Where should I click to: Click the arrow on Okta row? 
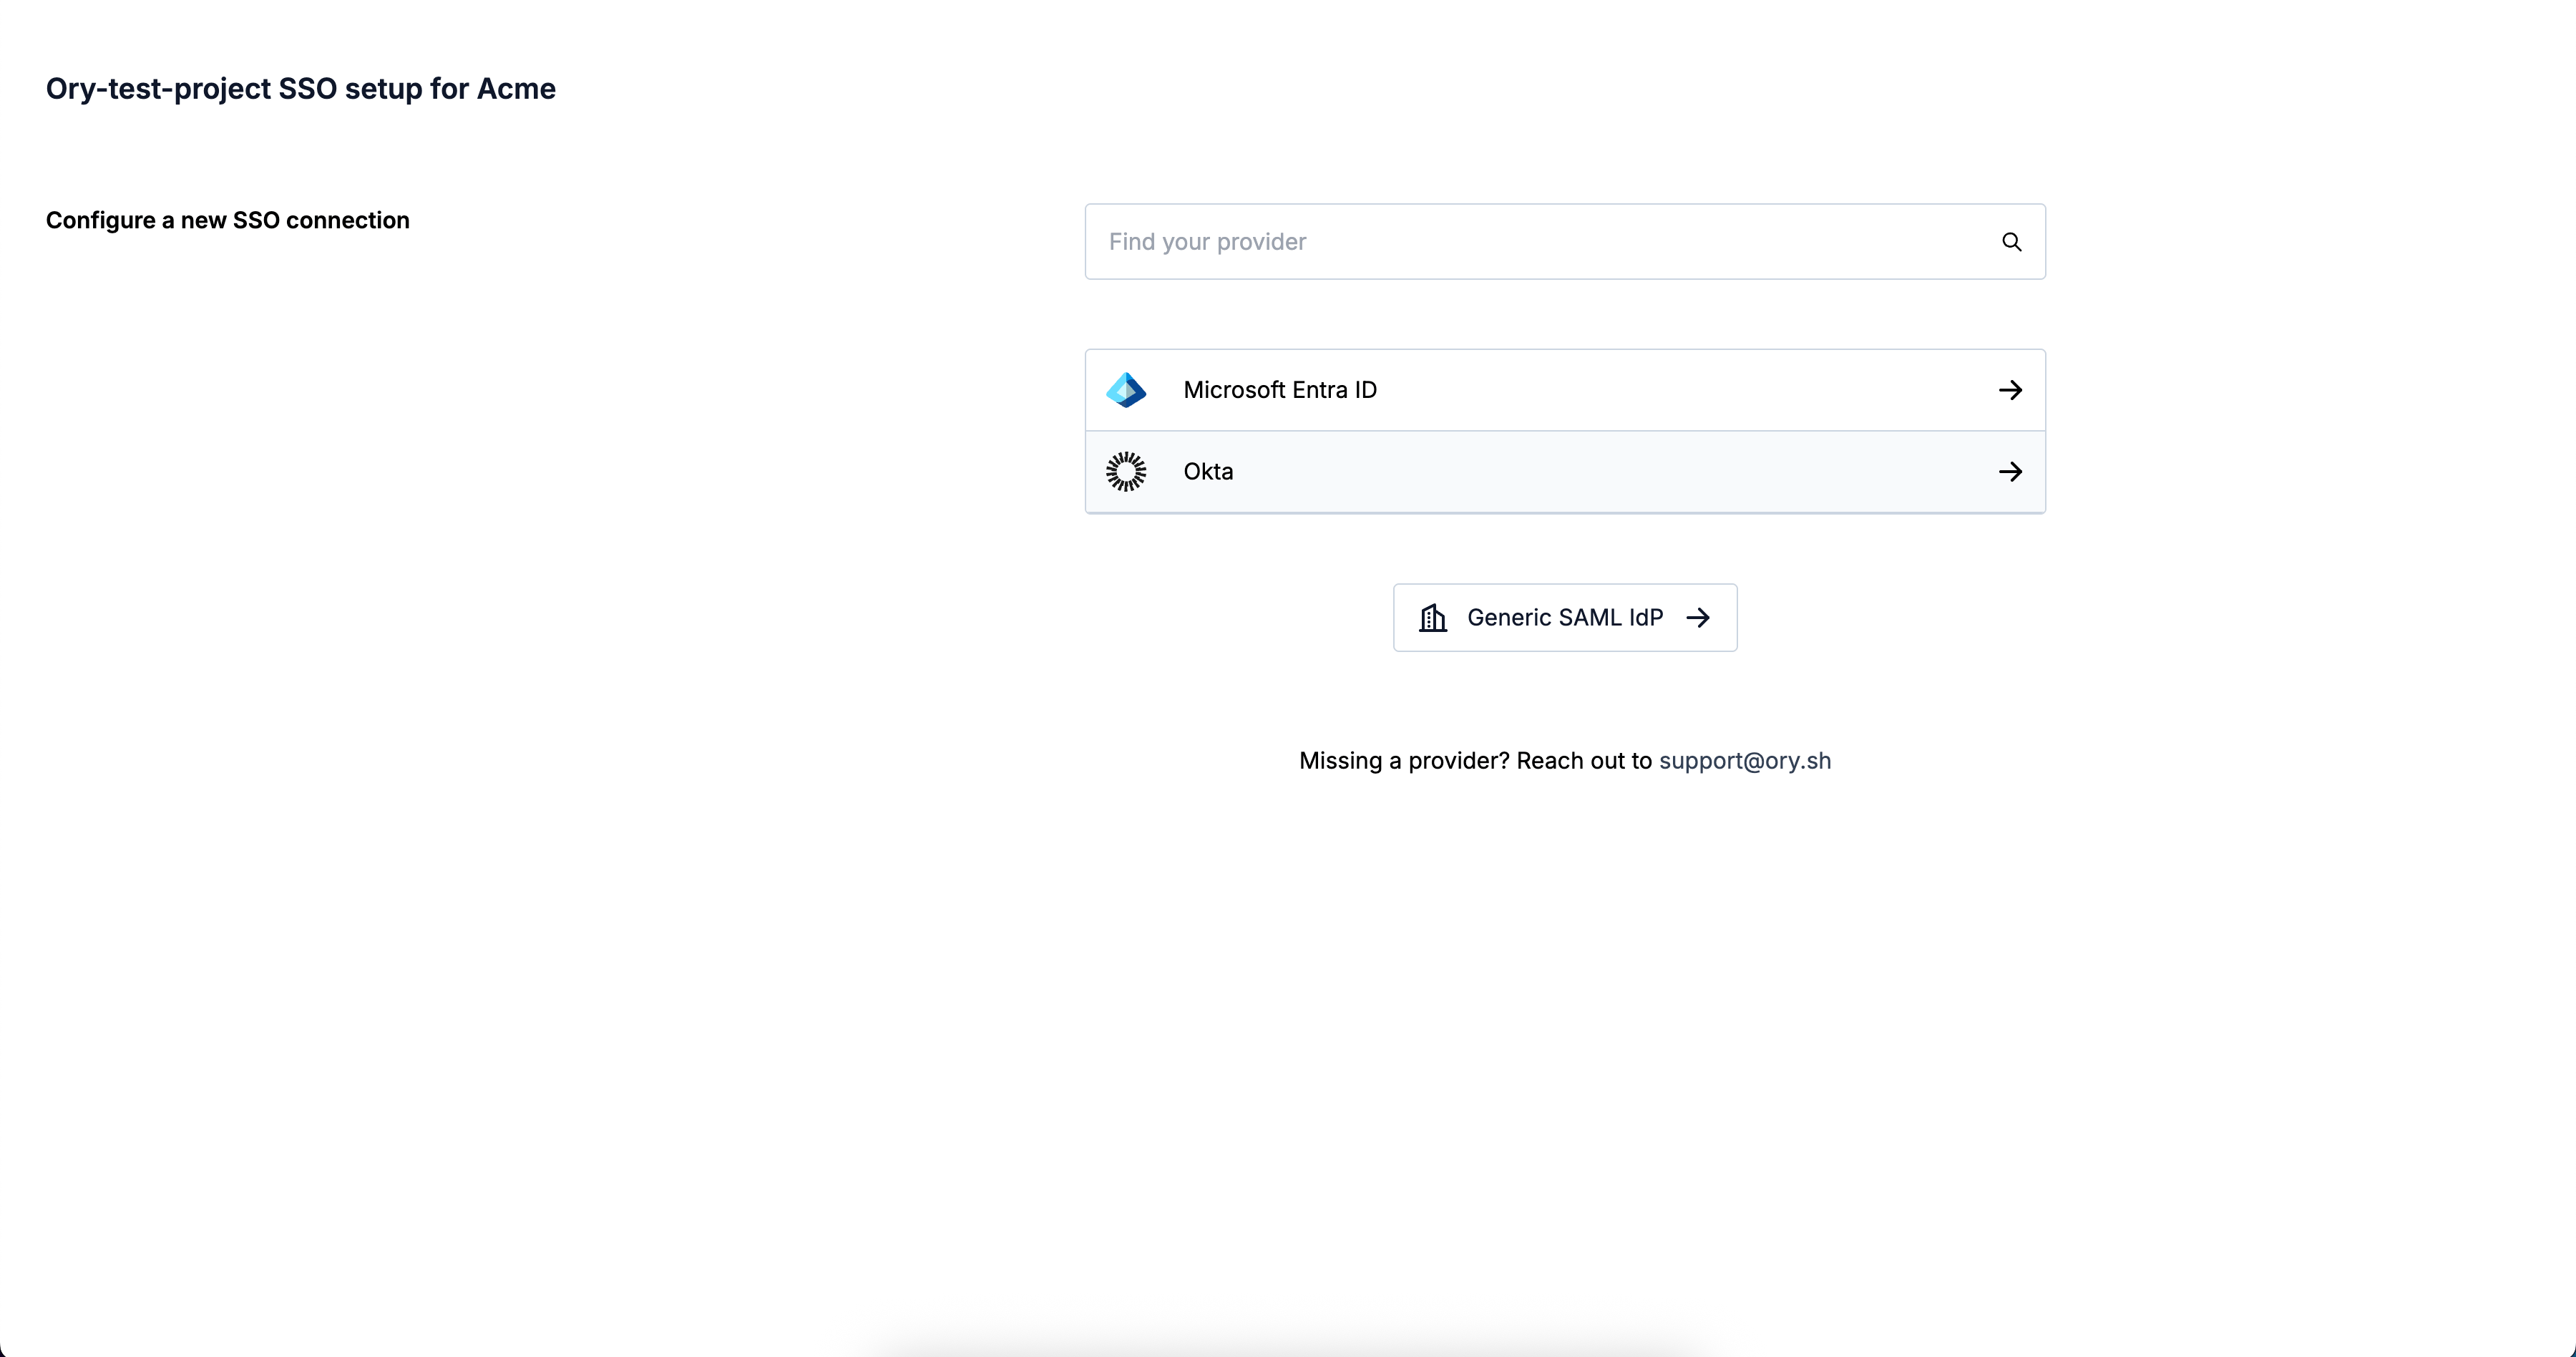2010,472
